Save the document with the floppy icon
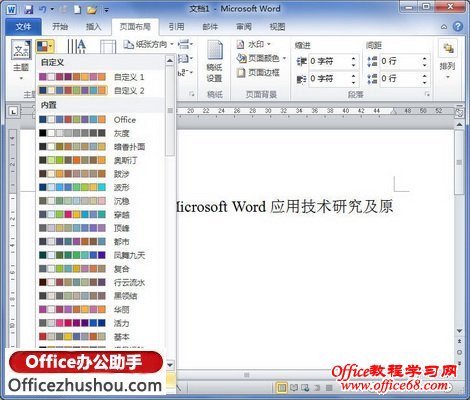This screenshot has height=400, width=470. click(29, 9)
